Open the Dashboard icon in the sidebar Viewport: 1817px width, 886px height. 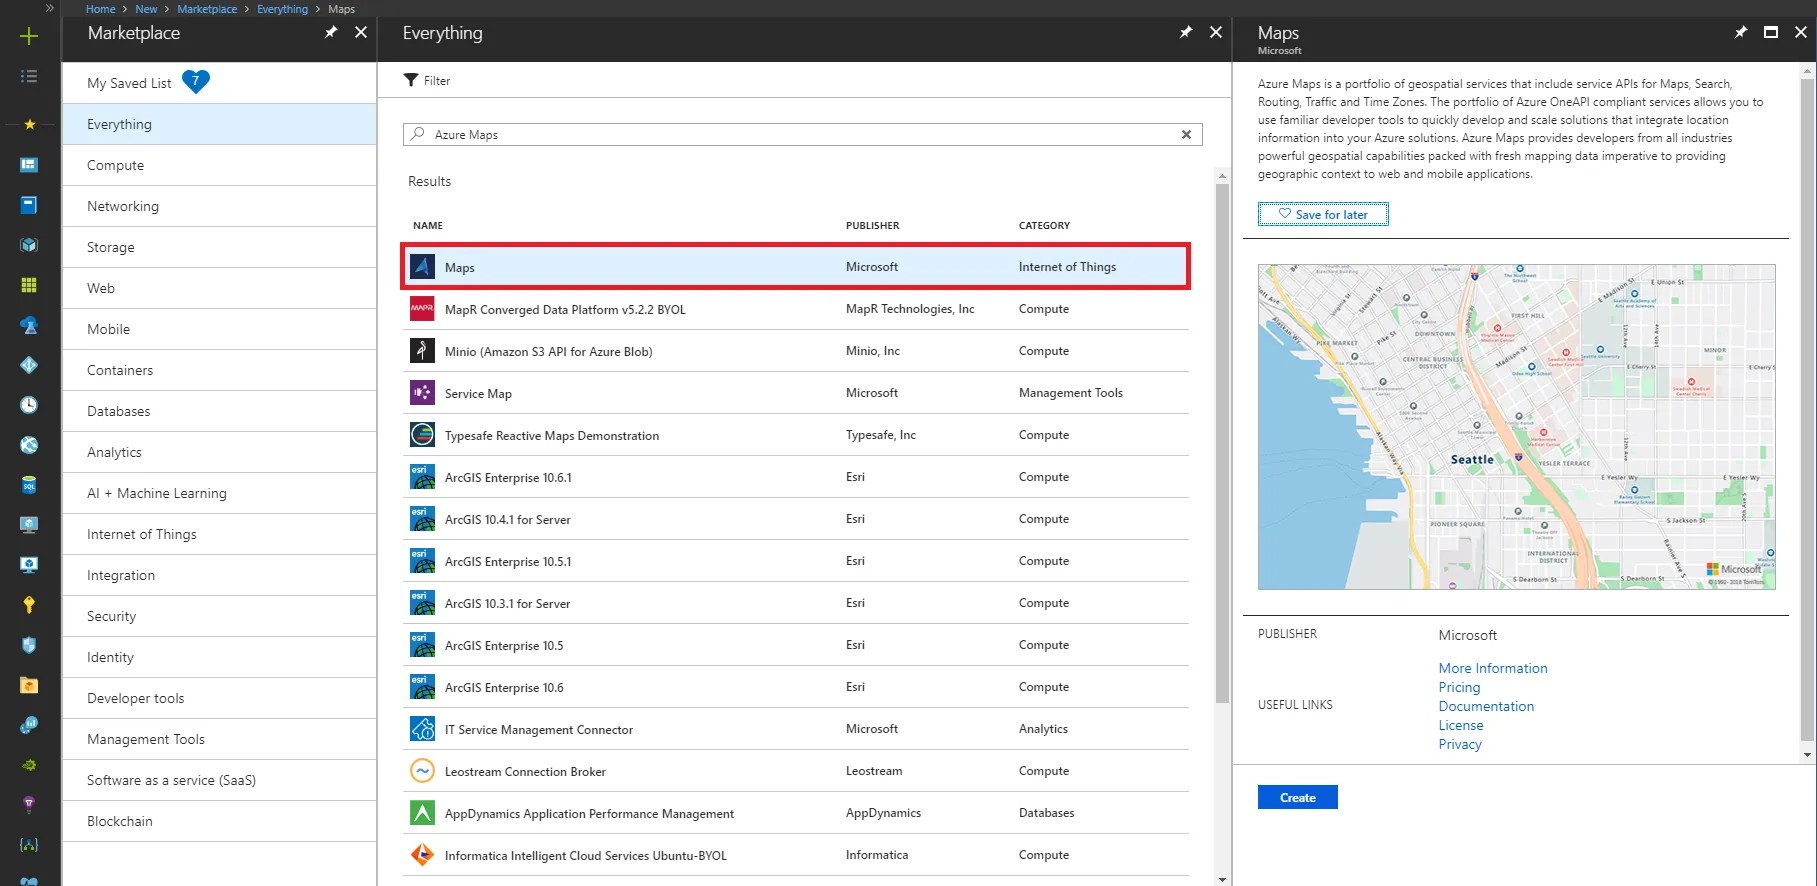29,165
